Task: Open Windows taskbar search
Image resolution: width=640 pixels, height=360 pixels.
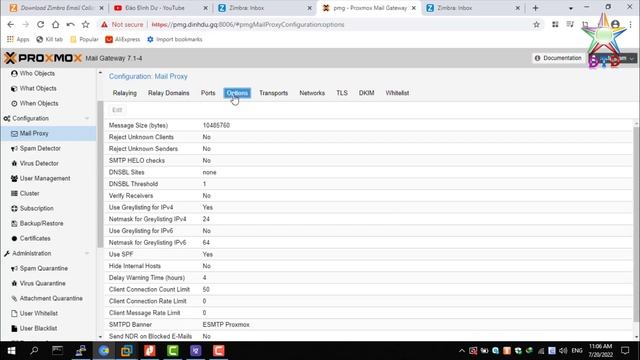Action: (x=34, y=351)
